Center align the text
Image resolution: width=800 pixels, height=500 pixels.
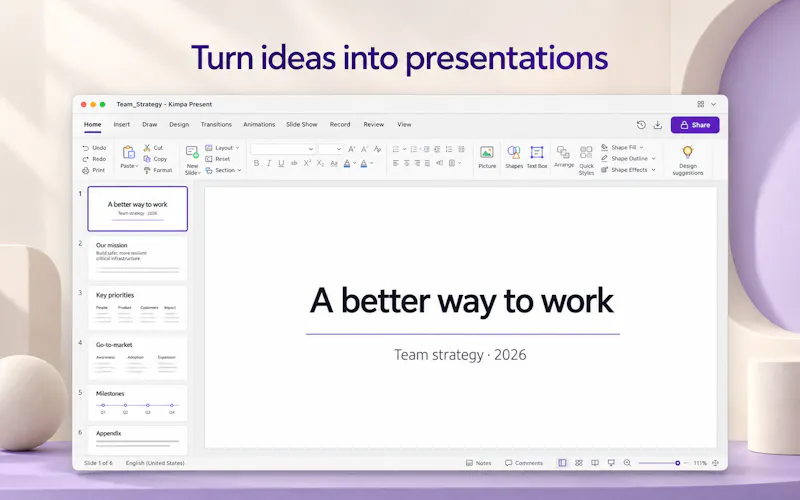(407, 163)
